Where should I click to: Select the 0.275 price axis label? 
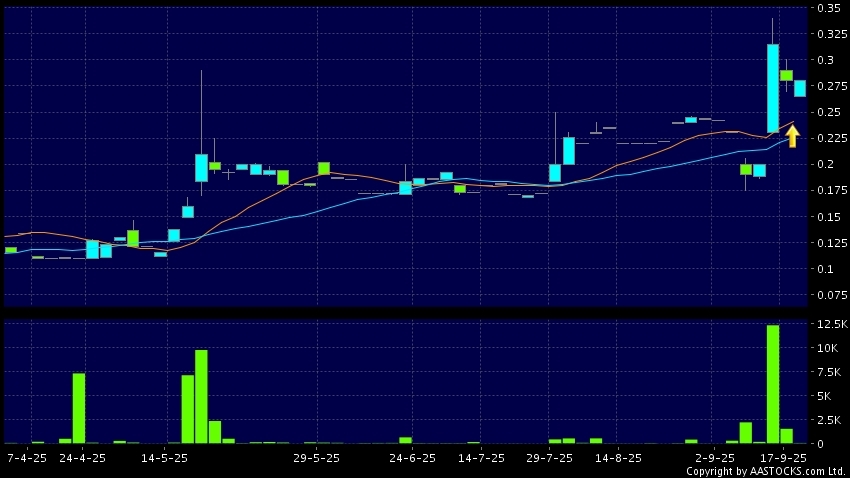click(x=832, y=86)
